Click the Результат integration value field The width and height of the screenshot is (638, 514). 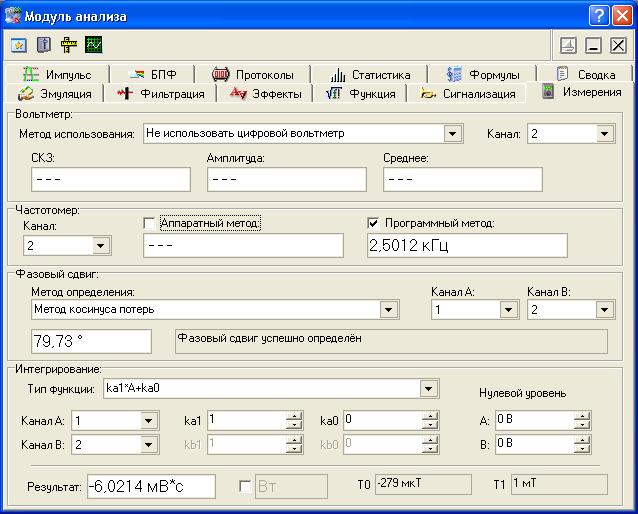[150, 486]
